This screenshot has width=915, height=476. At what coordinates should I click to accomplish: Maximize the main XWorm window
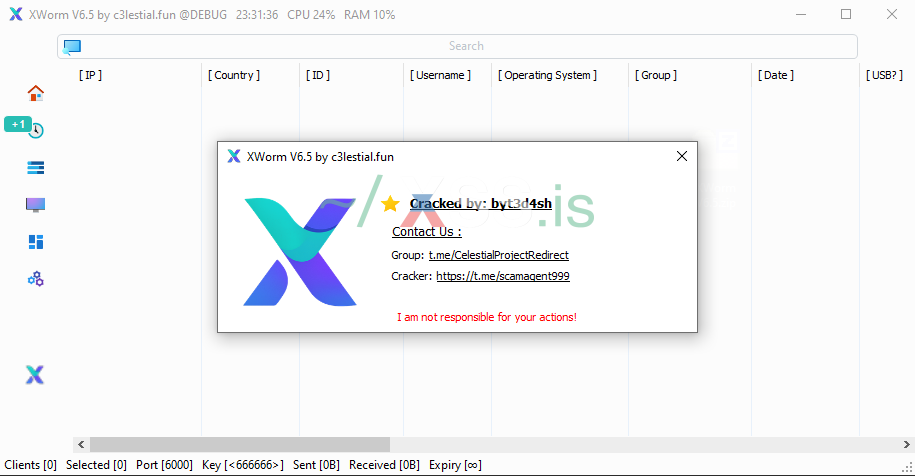pyautogui.click(x=846, y=15)
